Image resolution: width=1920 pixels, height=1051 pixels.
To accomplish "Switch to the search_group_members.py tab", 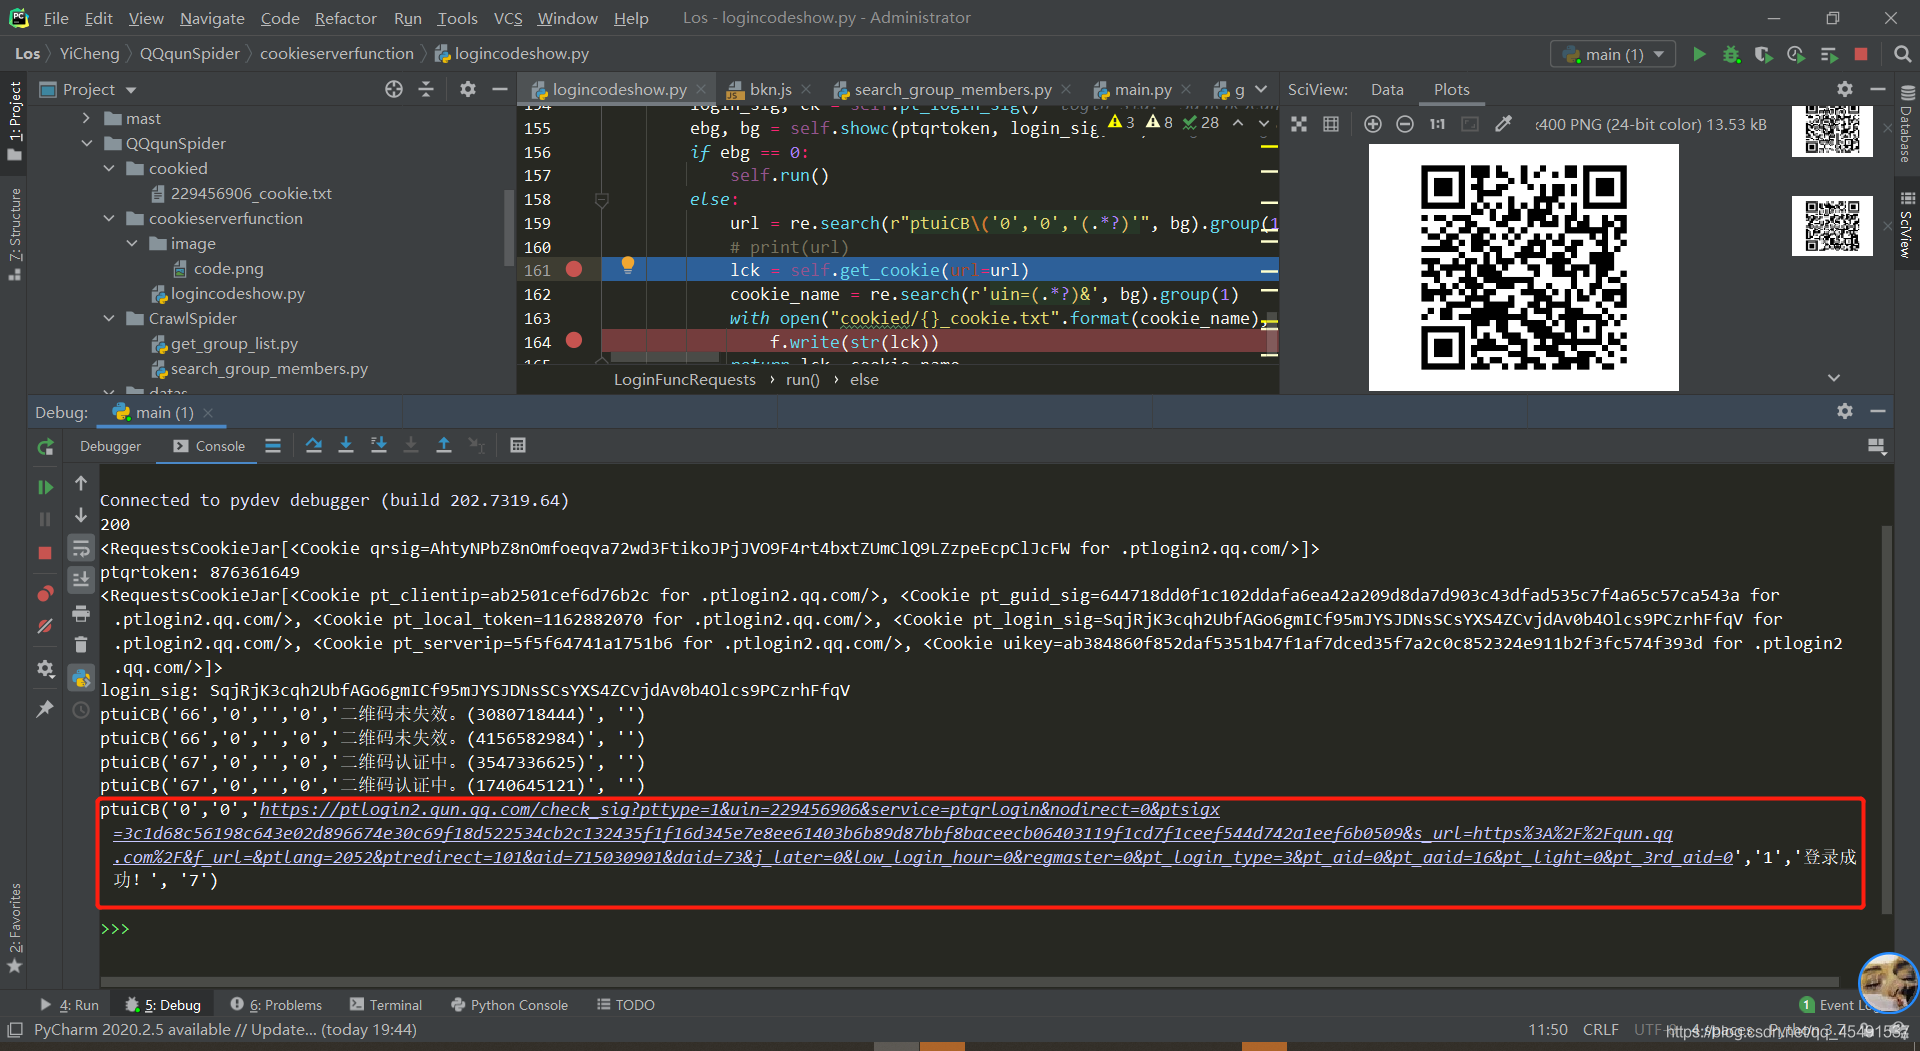I will [x=951, y=89].
